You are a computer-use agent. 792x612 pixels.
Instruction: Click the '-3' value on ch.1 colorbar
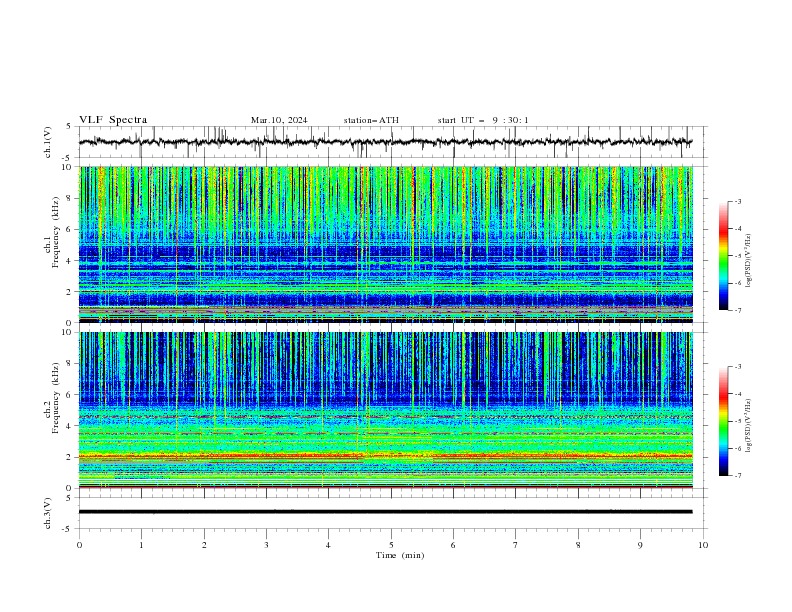pyautogui.click(x=737, y=201)
